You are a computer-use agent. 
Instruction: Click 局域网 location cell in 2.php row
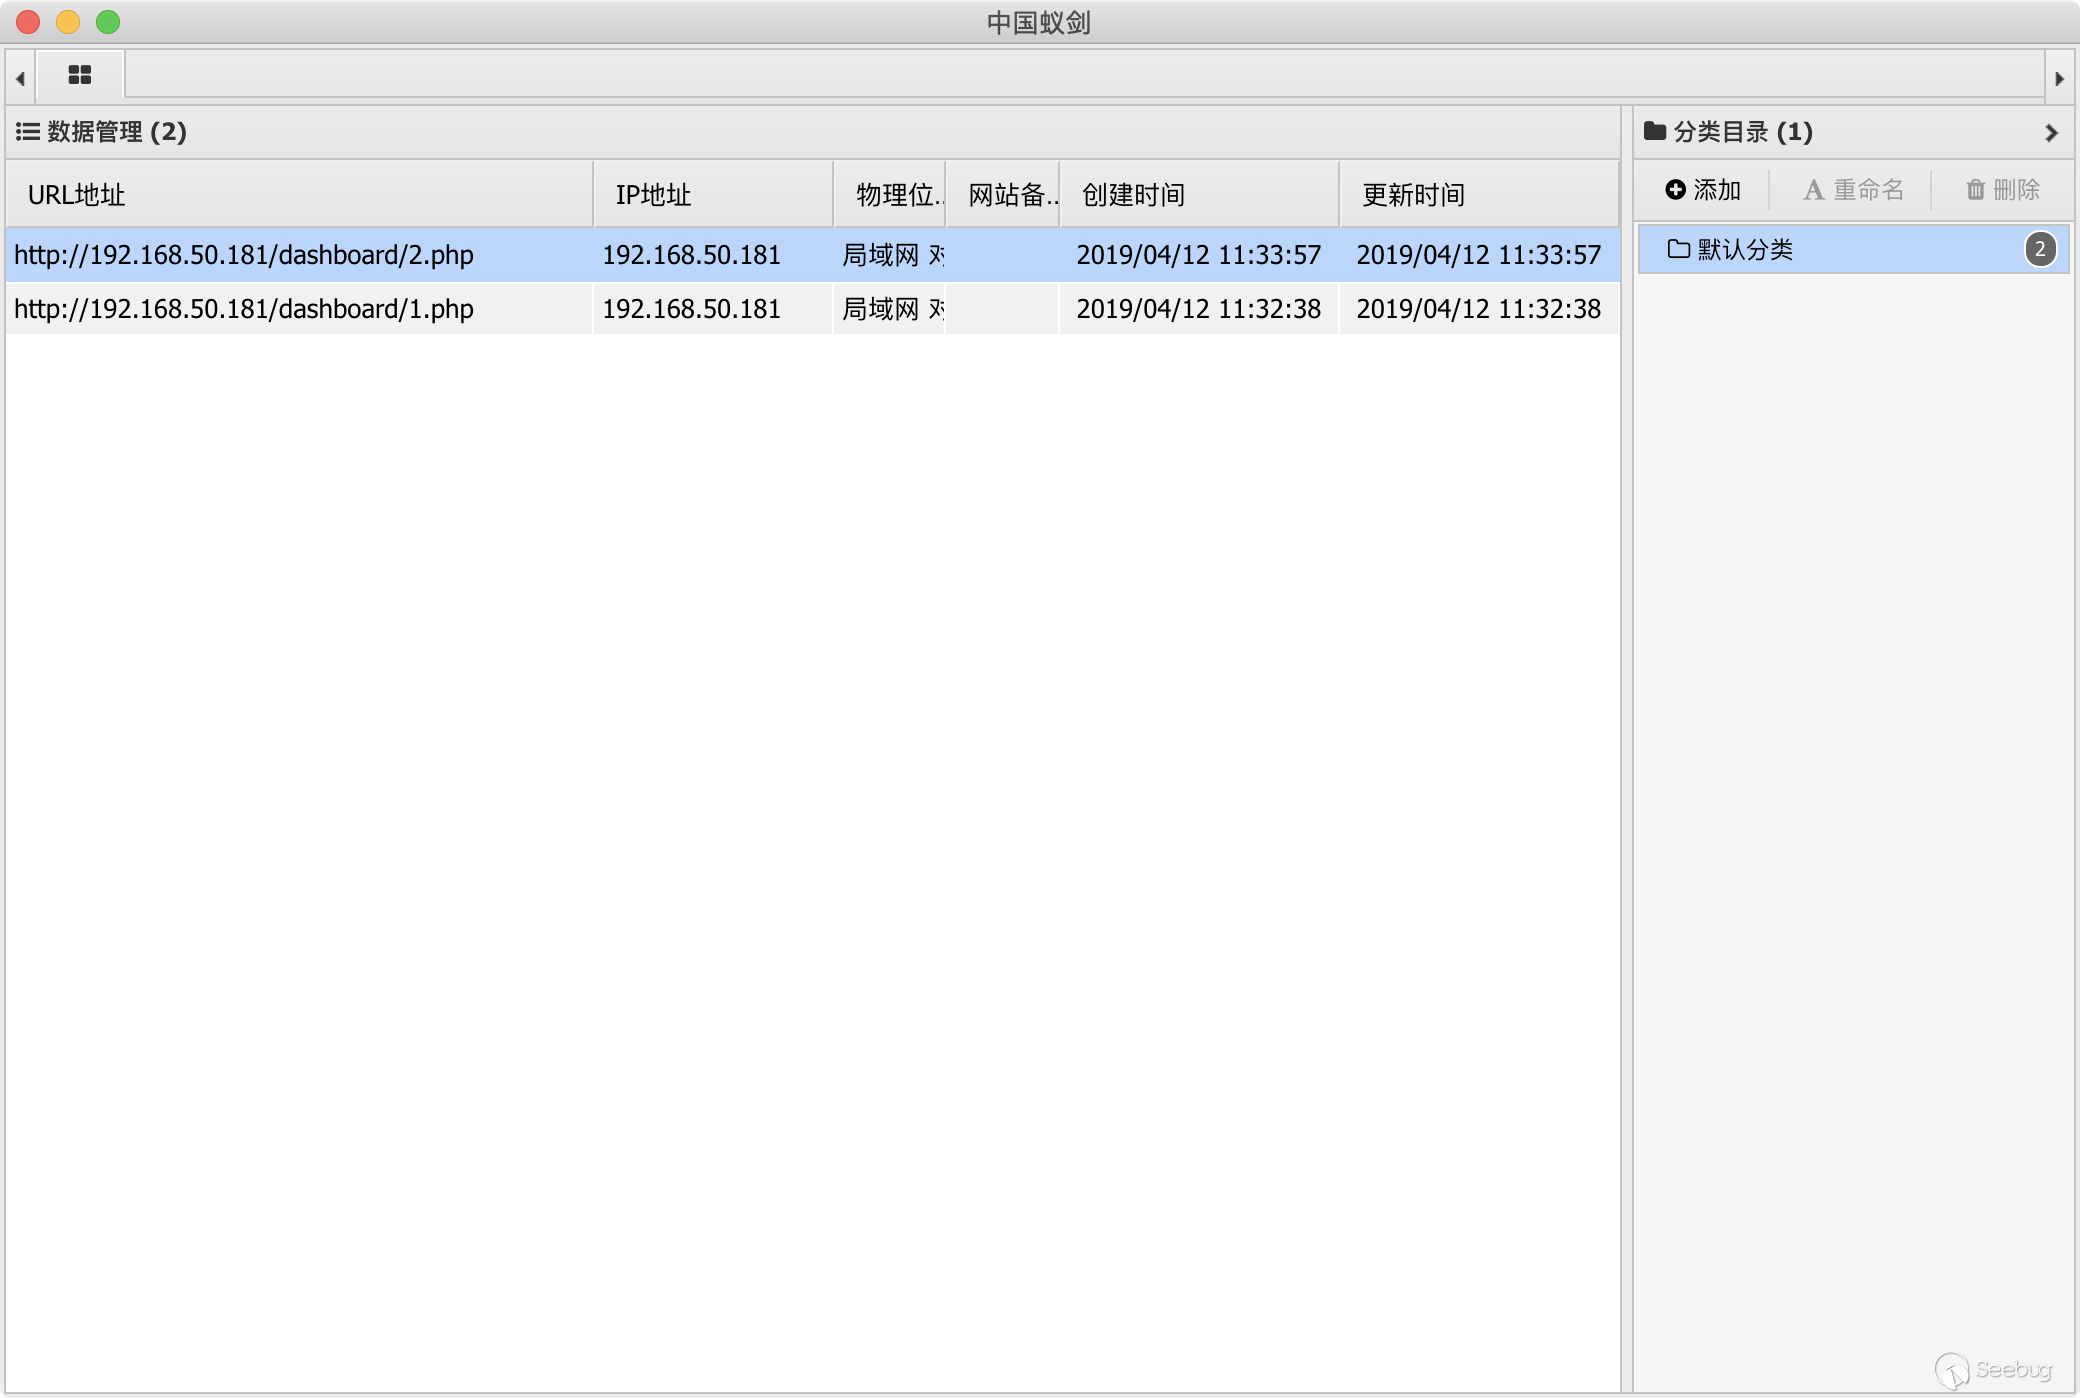[x=890, y=255]
